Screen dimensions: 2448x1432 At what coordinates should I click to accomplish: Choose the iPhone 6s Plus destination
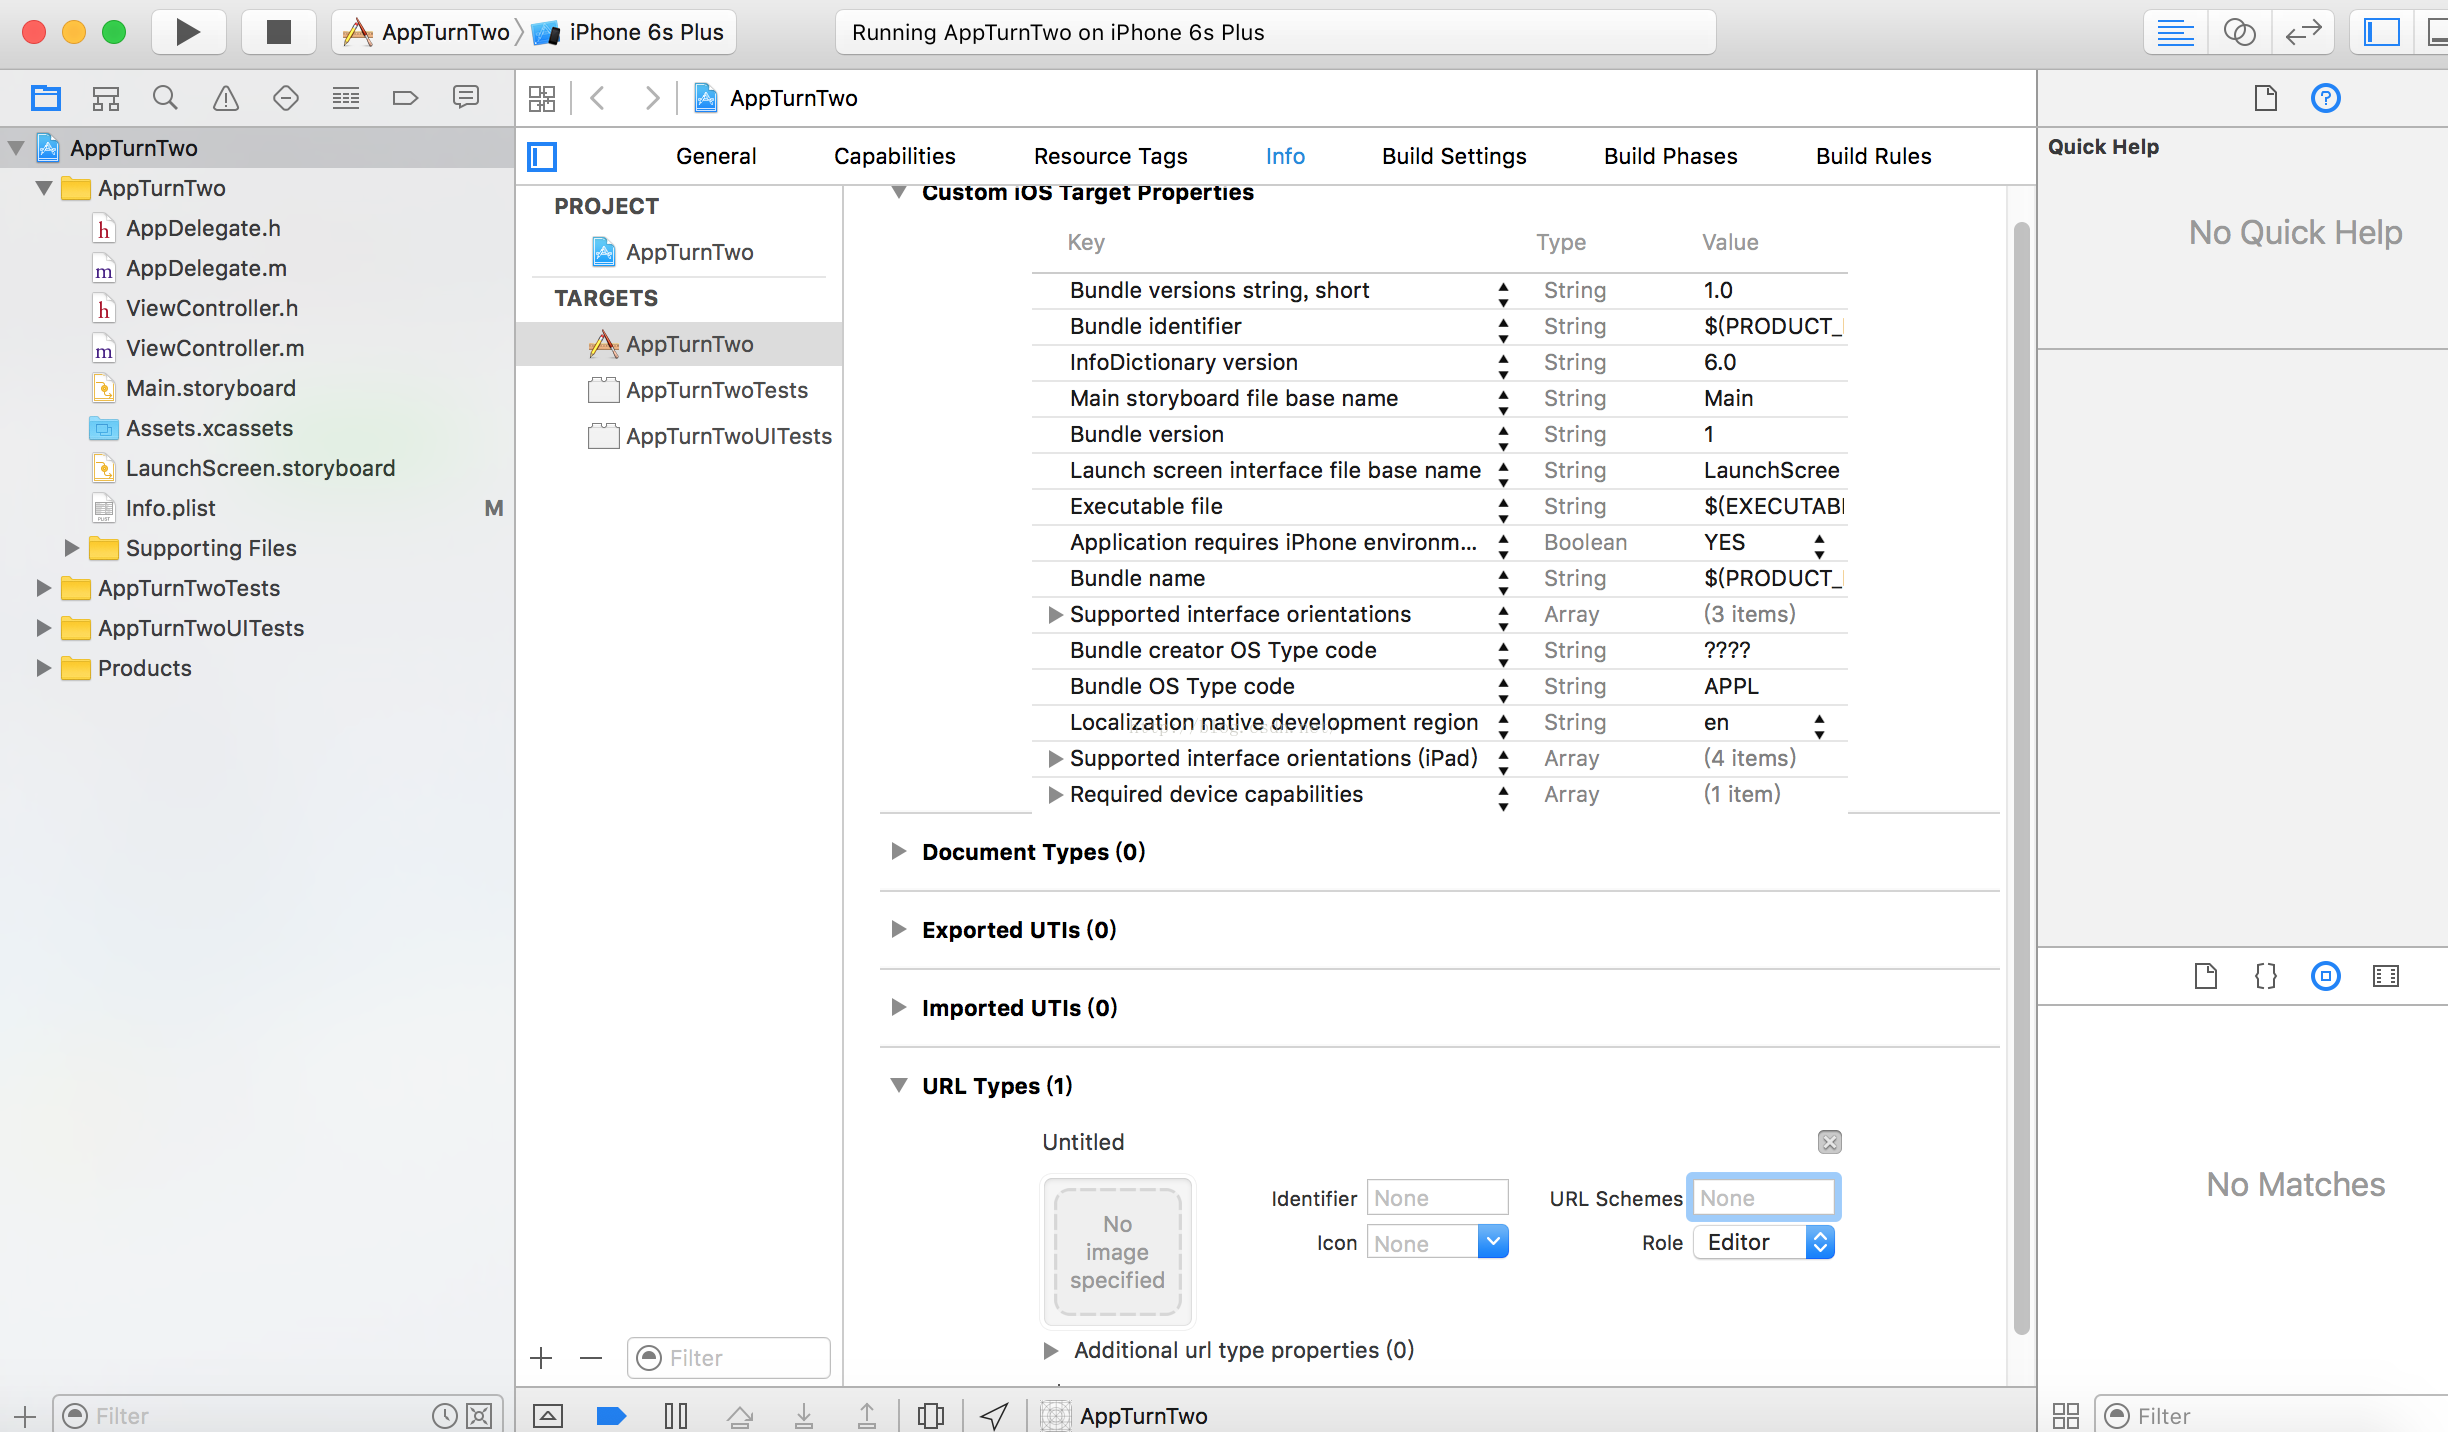pos(629,32)
